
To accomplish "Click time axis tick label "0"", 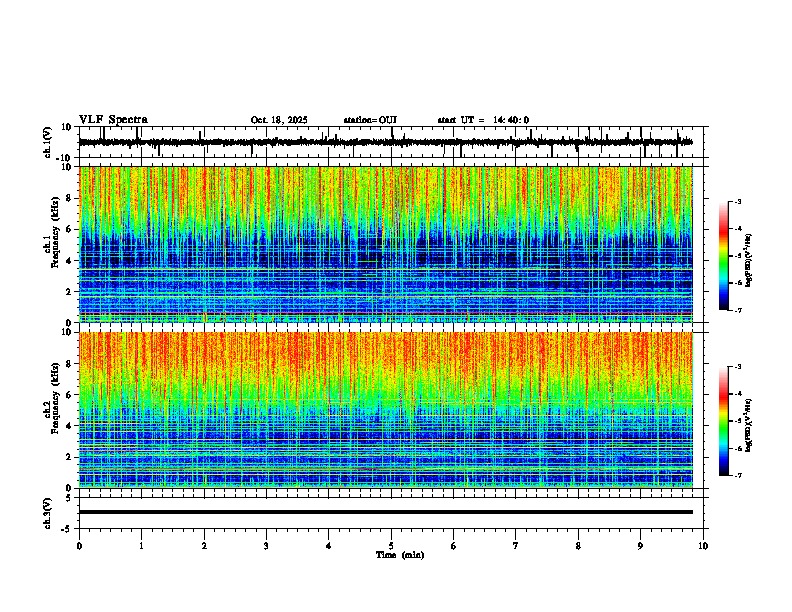I will pyautogui.click(x=79, y=546).
